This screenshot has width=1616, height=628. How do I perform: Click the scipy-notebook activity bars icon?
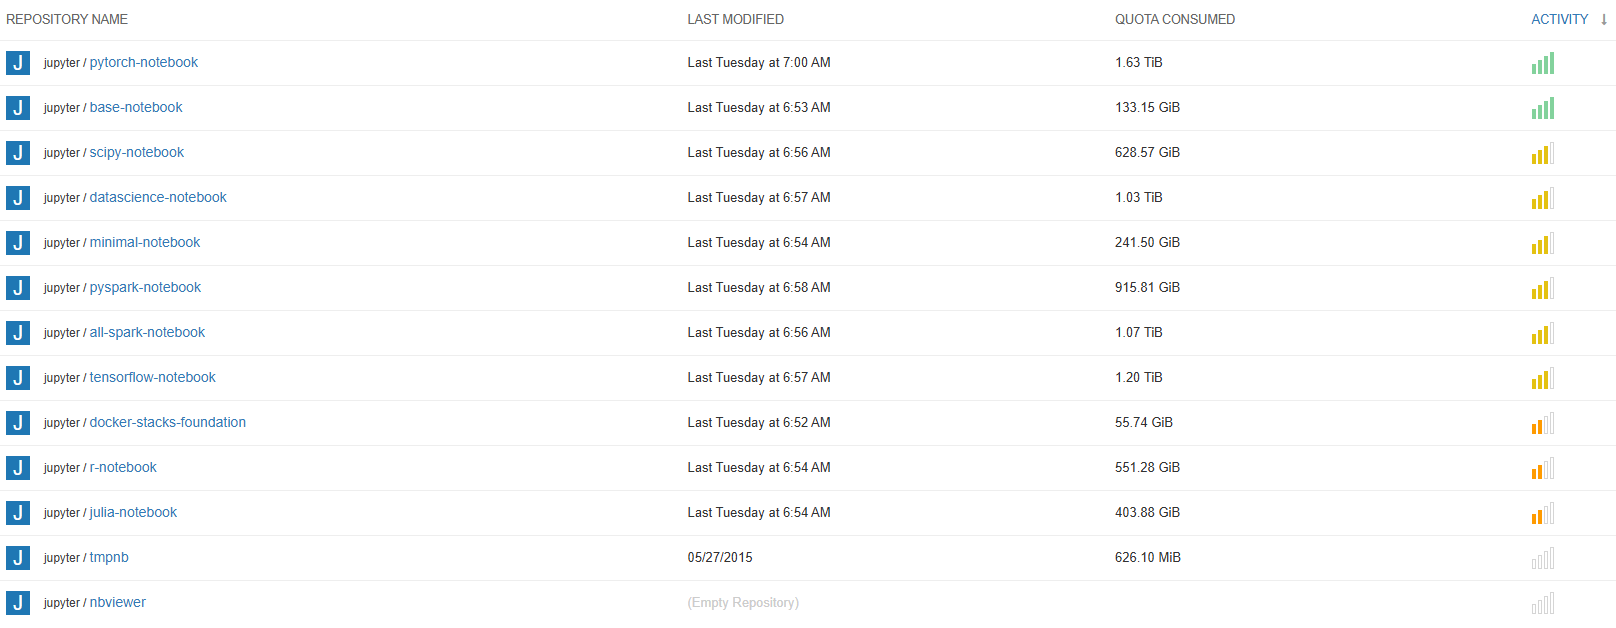(1542, 154)
